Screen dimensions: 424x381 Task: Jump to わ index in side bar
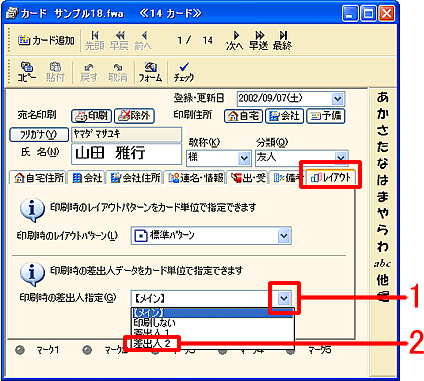tap(383, 246)
